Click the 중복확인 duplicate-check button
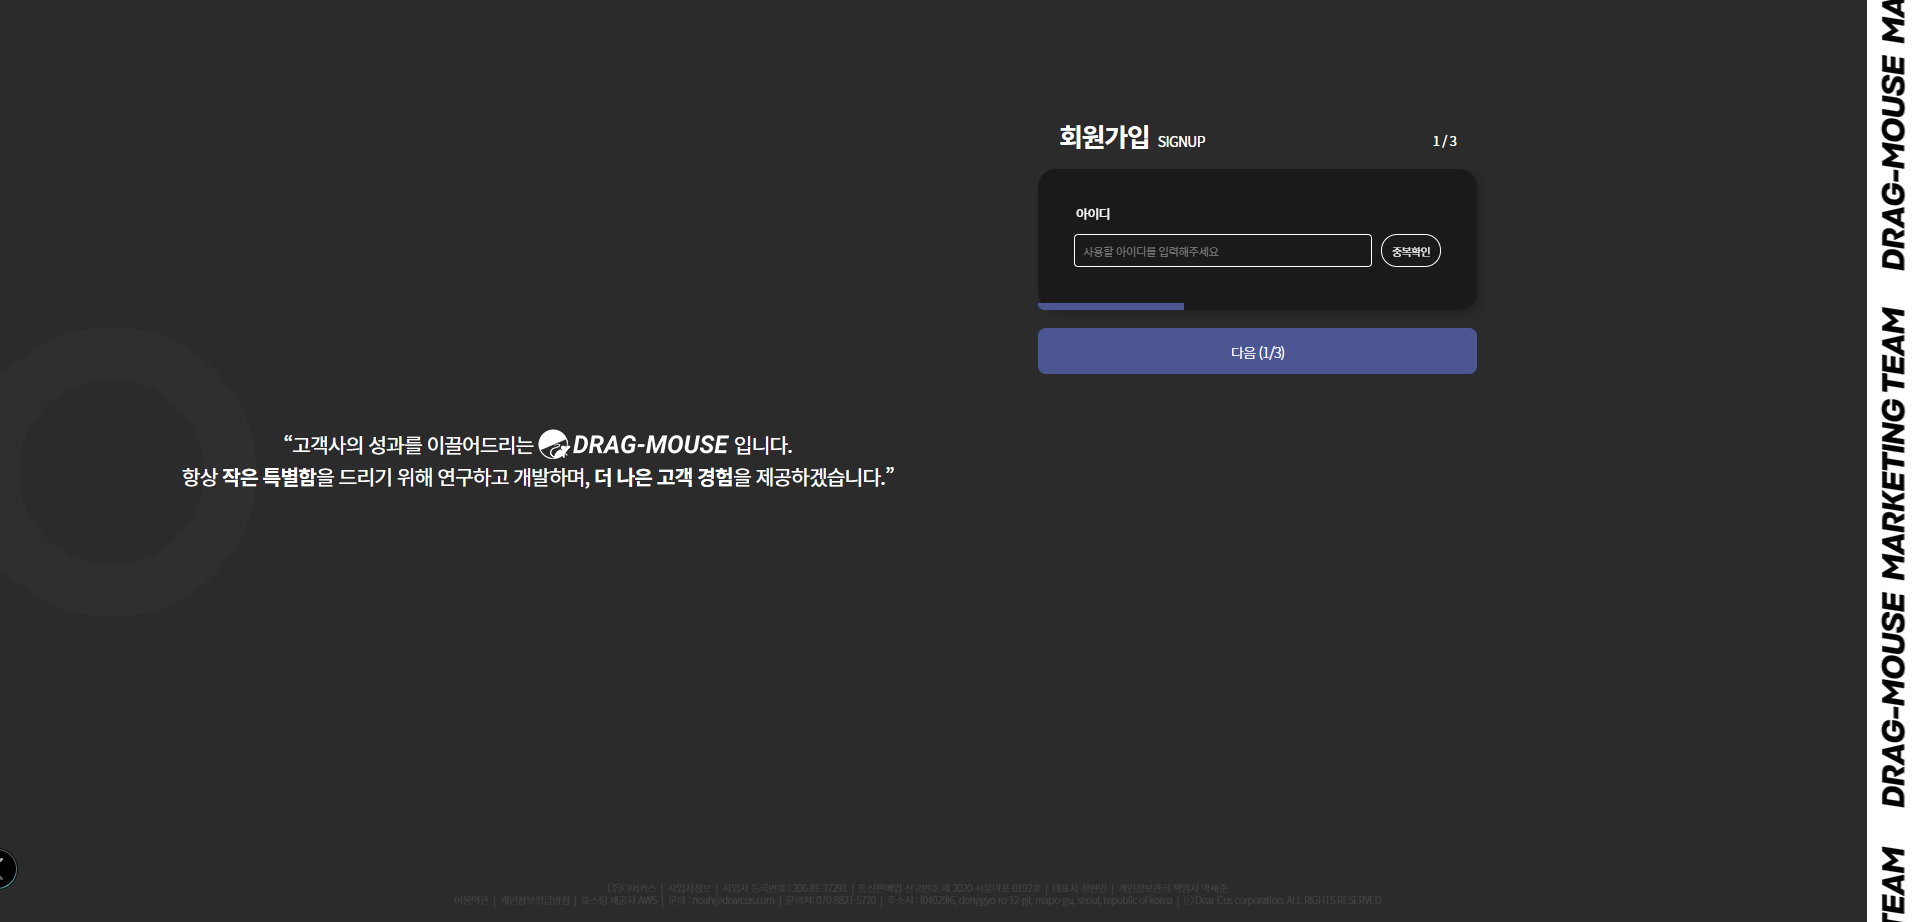The height and width of the screenshot is (922, 1913). pos(1411,251)
